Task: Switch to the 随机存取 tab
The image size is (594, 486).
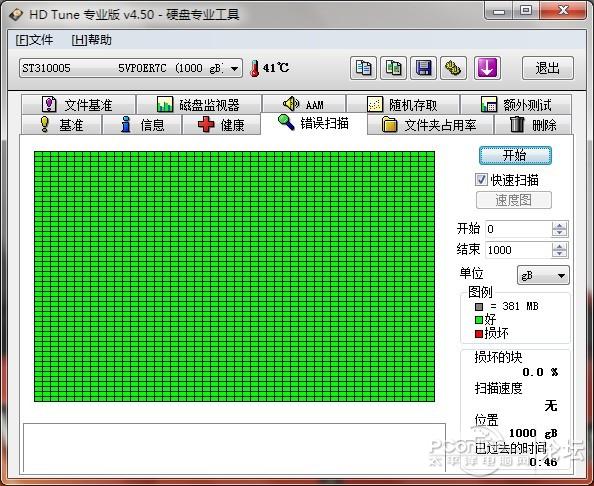Action: [x=403, y=105]
